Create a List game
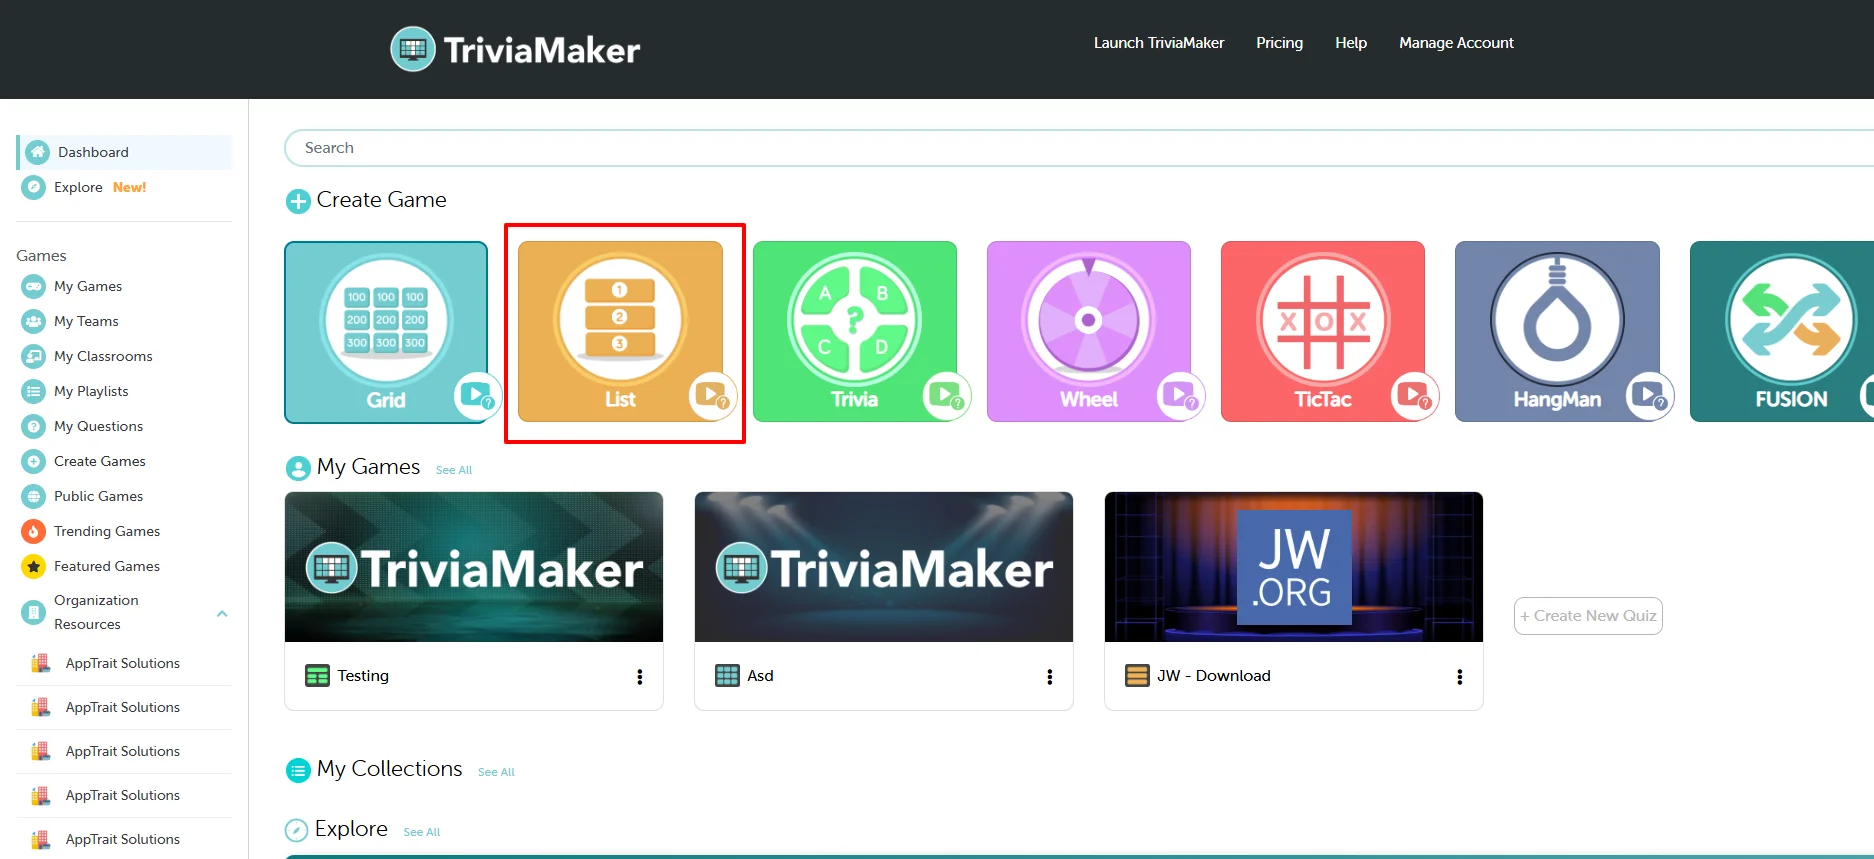 pyautogui.click(x=620, y=332)
